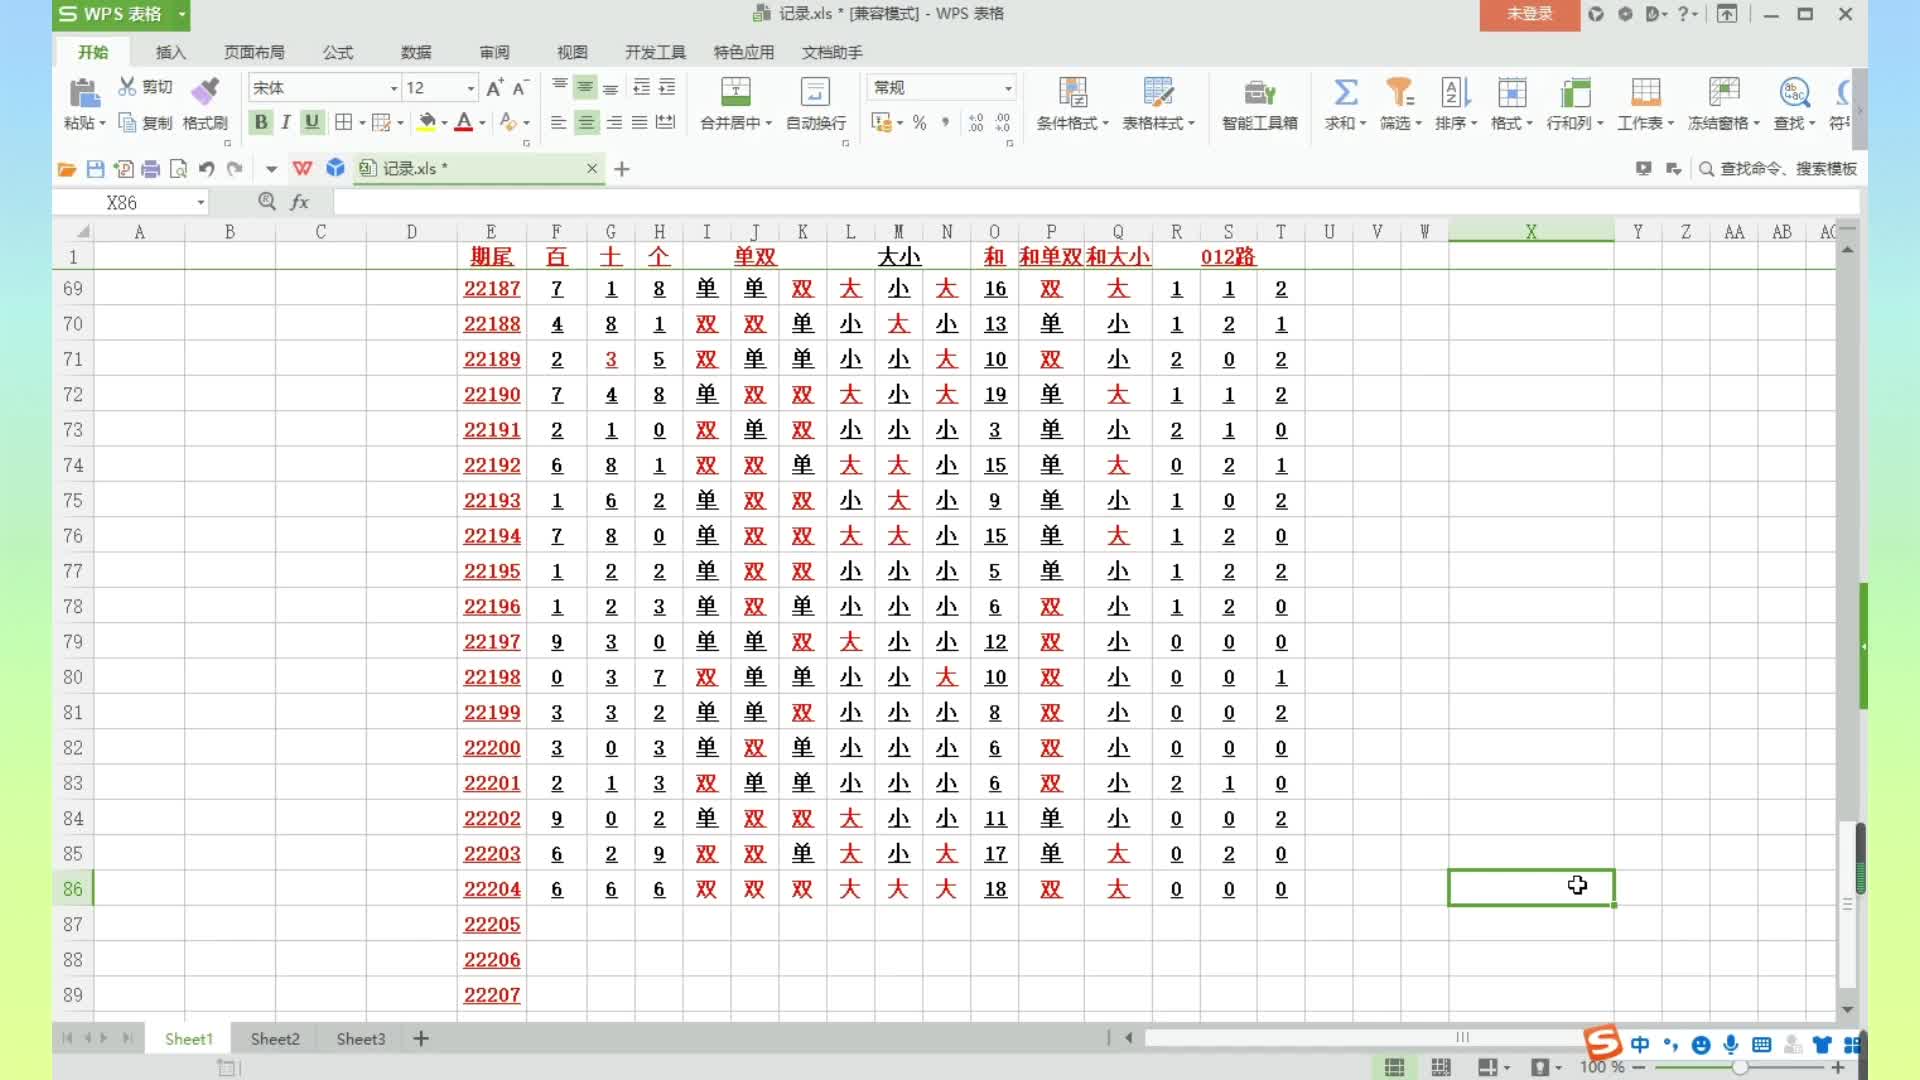This screenshot has height=1080, width=1920.
Task: Open the Filter funnel tool
Action: click(1399, 92)
